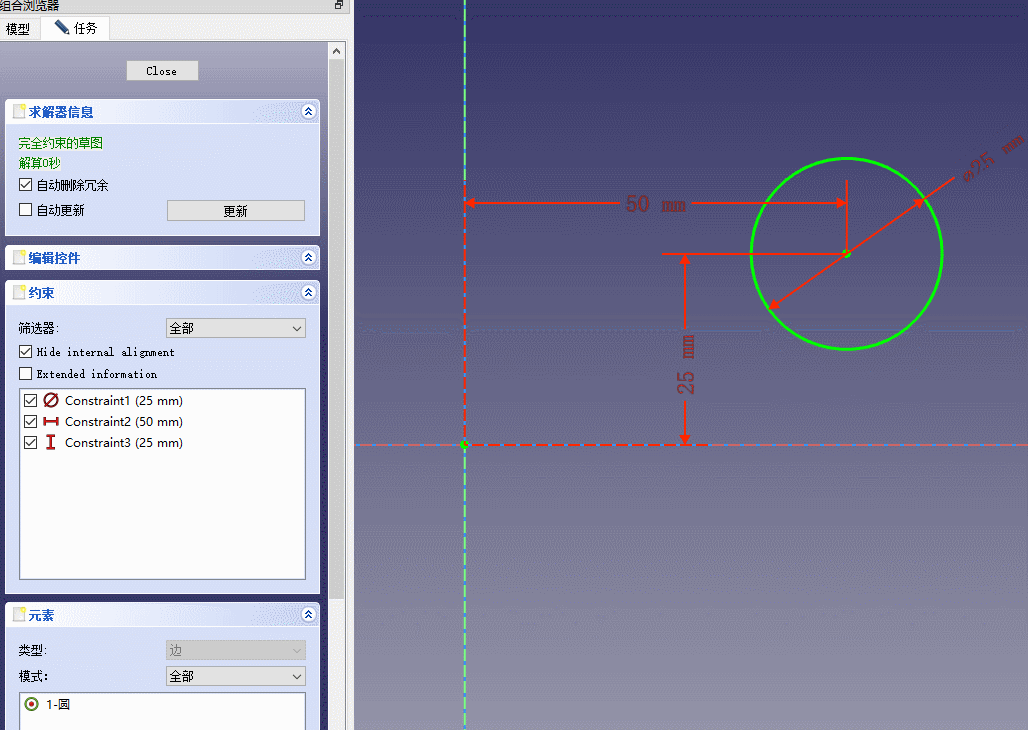
Task: Enable the auto-update checkbox
Action: point(26,210)
